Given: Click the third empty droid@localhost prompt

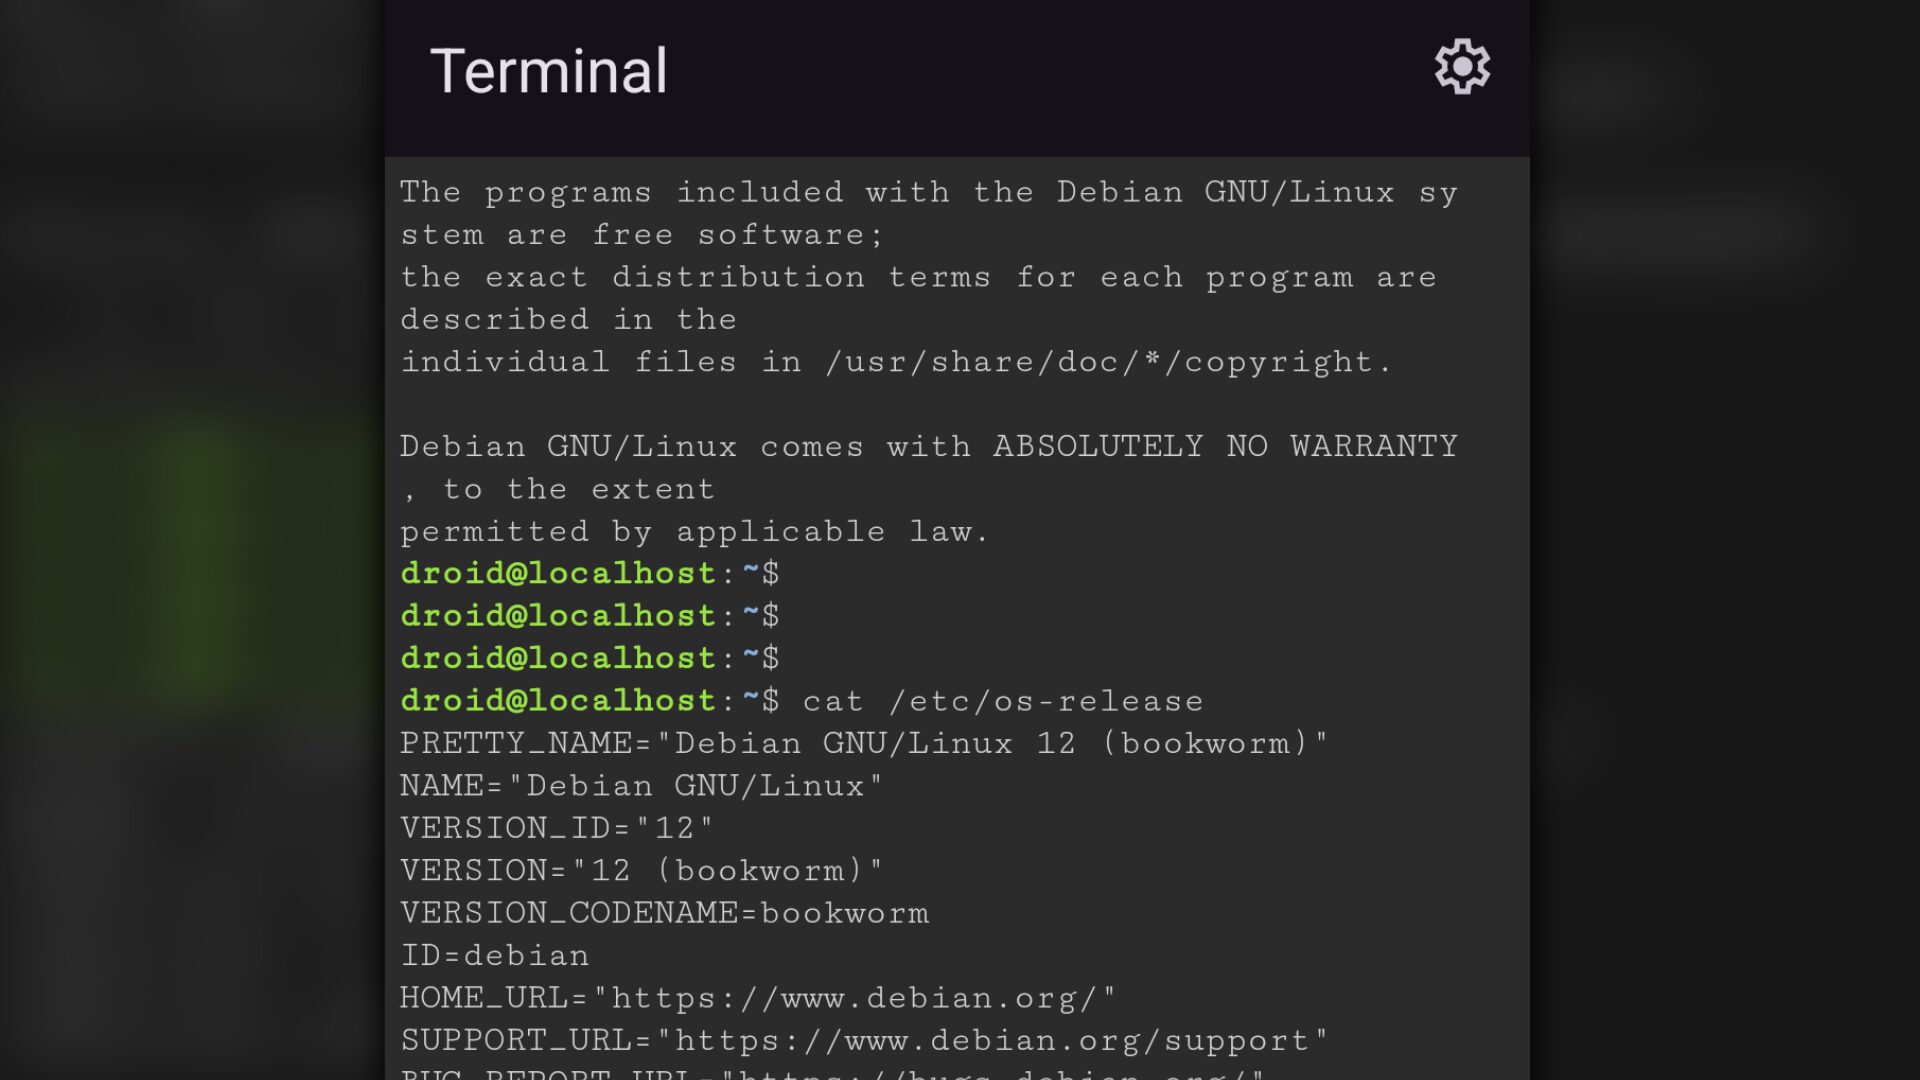Looking at the screenshot, I should (589, 659).
